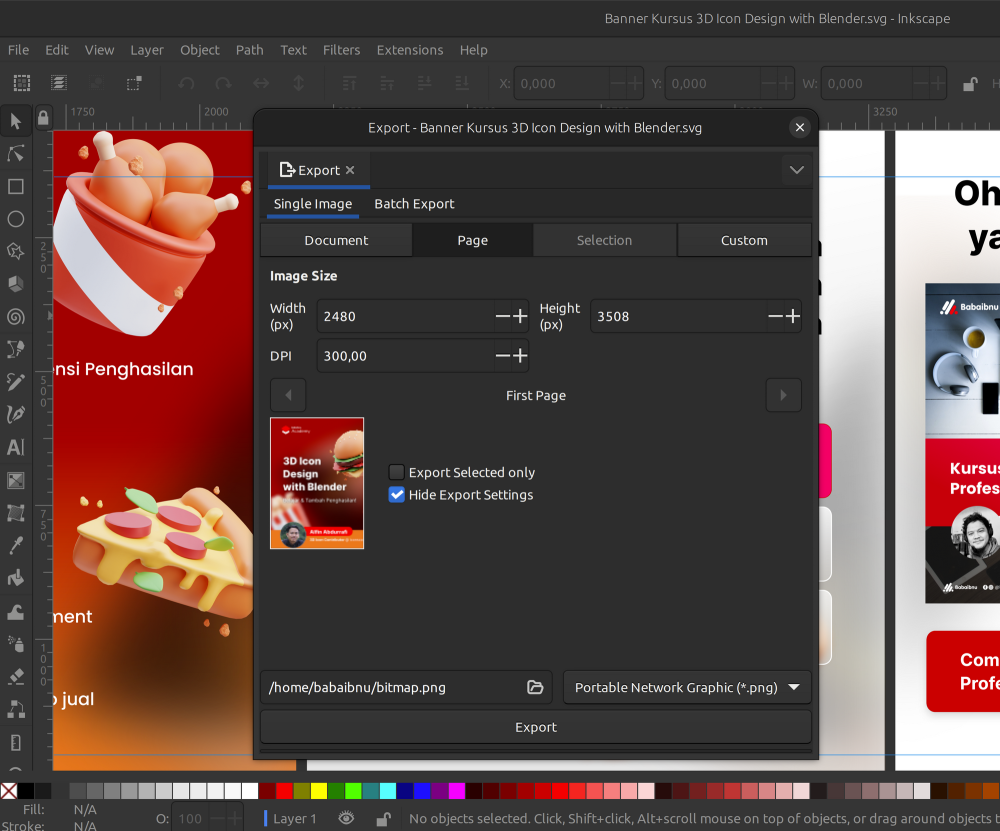Increase export Height with plus button
This screenshot has height=831, width=1000.
point(792,316)
